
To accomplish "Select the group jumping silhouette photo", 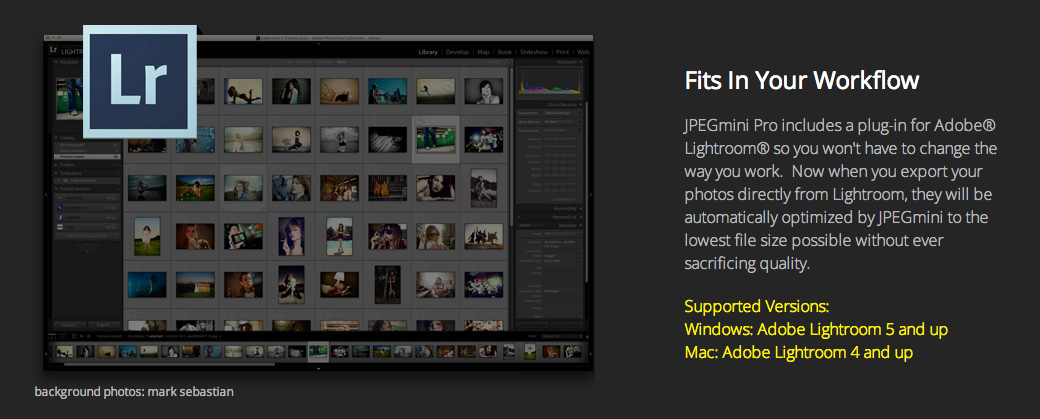I will point(484,236).
